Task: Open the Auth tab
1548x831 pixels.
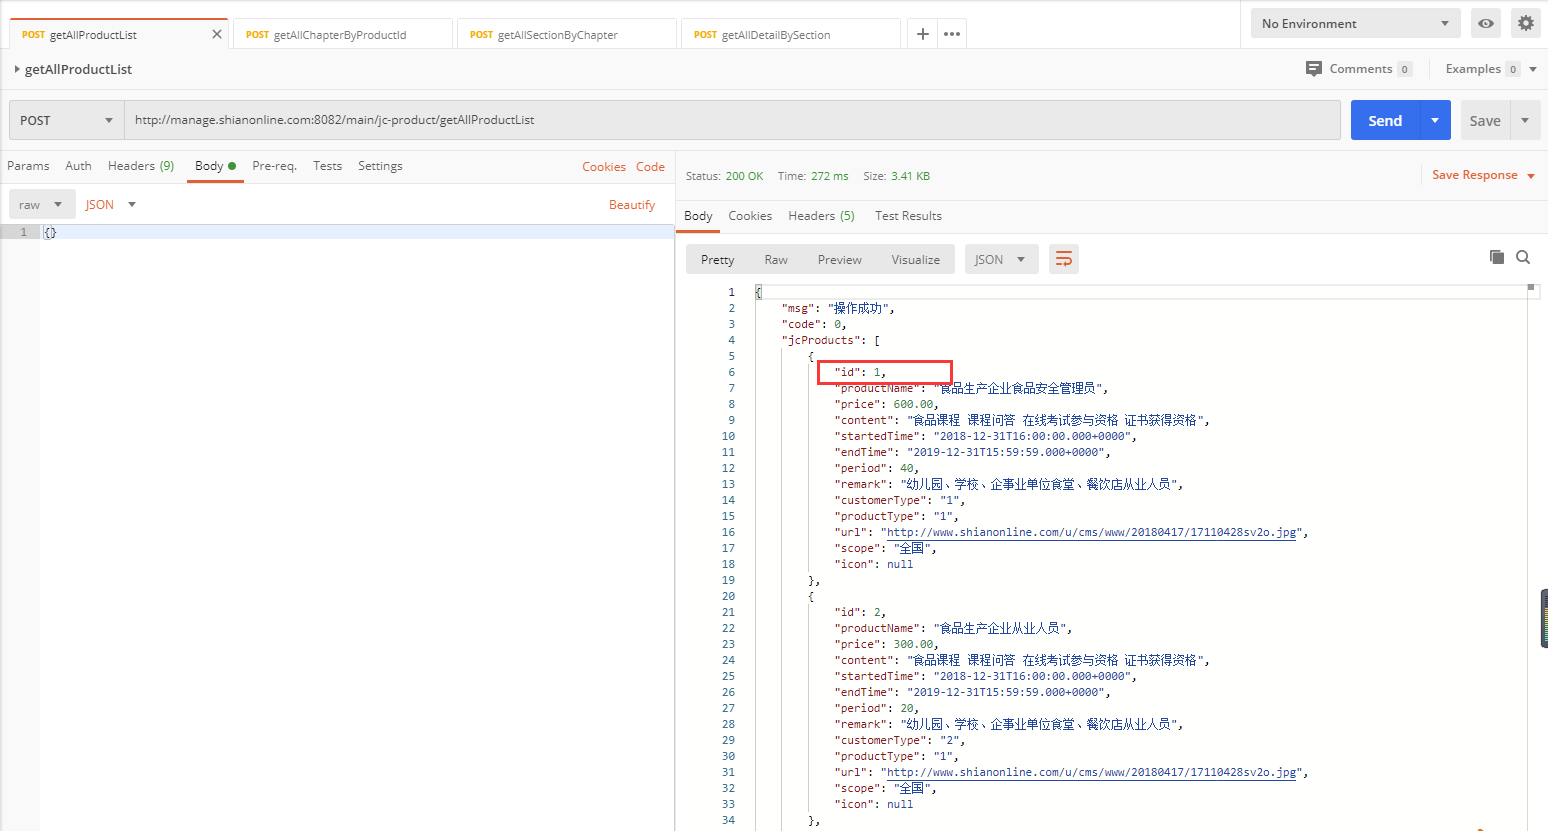Action: click(x=78, y=166)
